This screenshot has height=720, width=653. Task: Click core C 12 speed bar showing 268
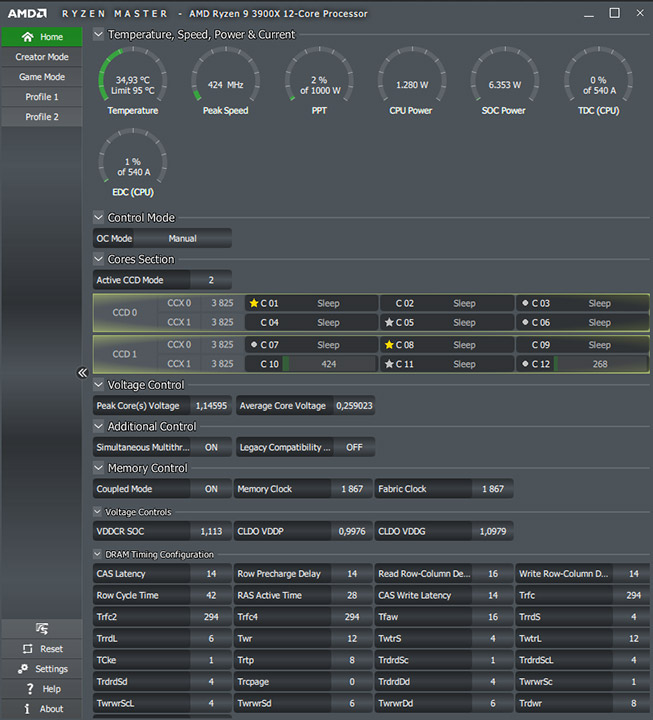click(600, 364)
